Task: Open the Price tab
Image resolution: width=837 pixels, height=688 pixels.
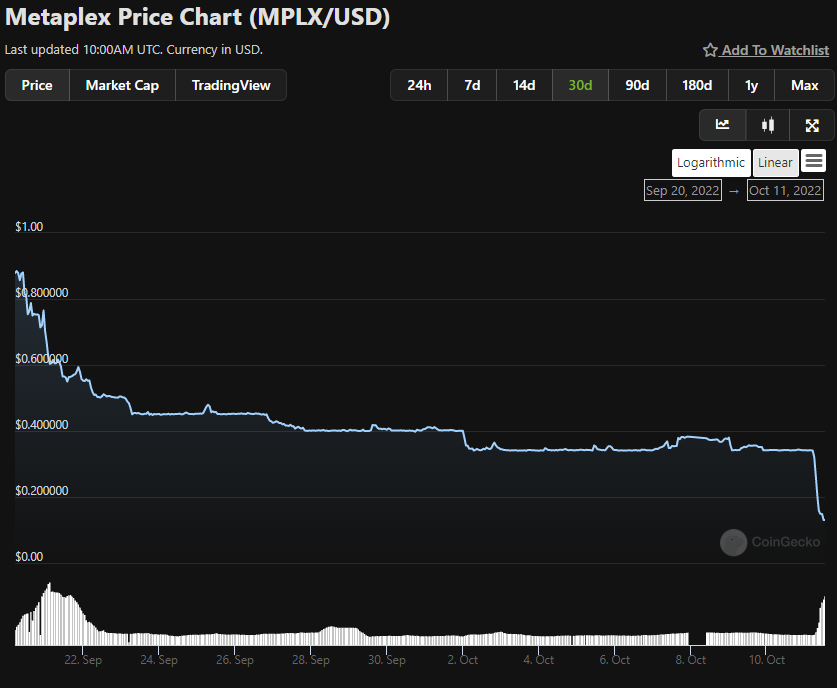Action: pos(37,85)
